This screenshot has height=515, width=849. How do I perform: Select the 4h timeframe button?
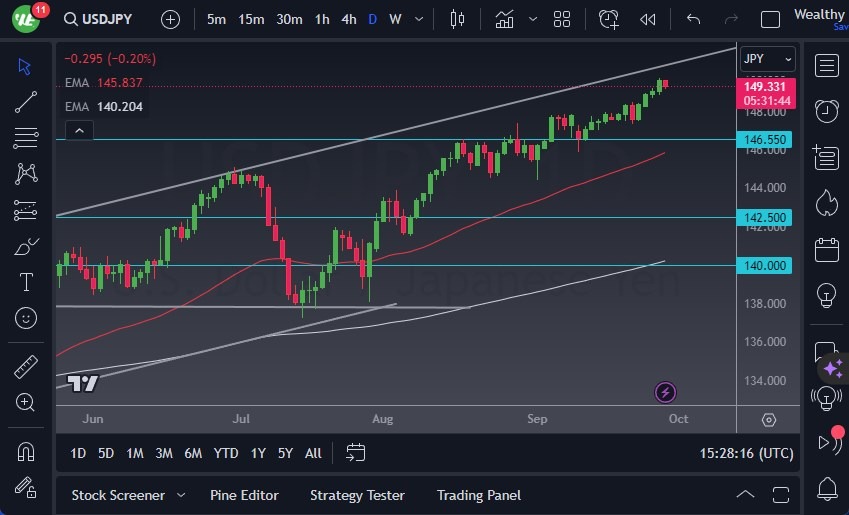point(348,19)
